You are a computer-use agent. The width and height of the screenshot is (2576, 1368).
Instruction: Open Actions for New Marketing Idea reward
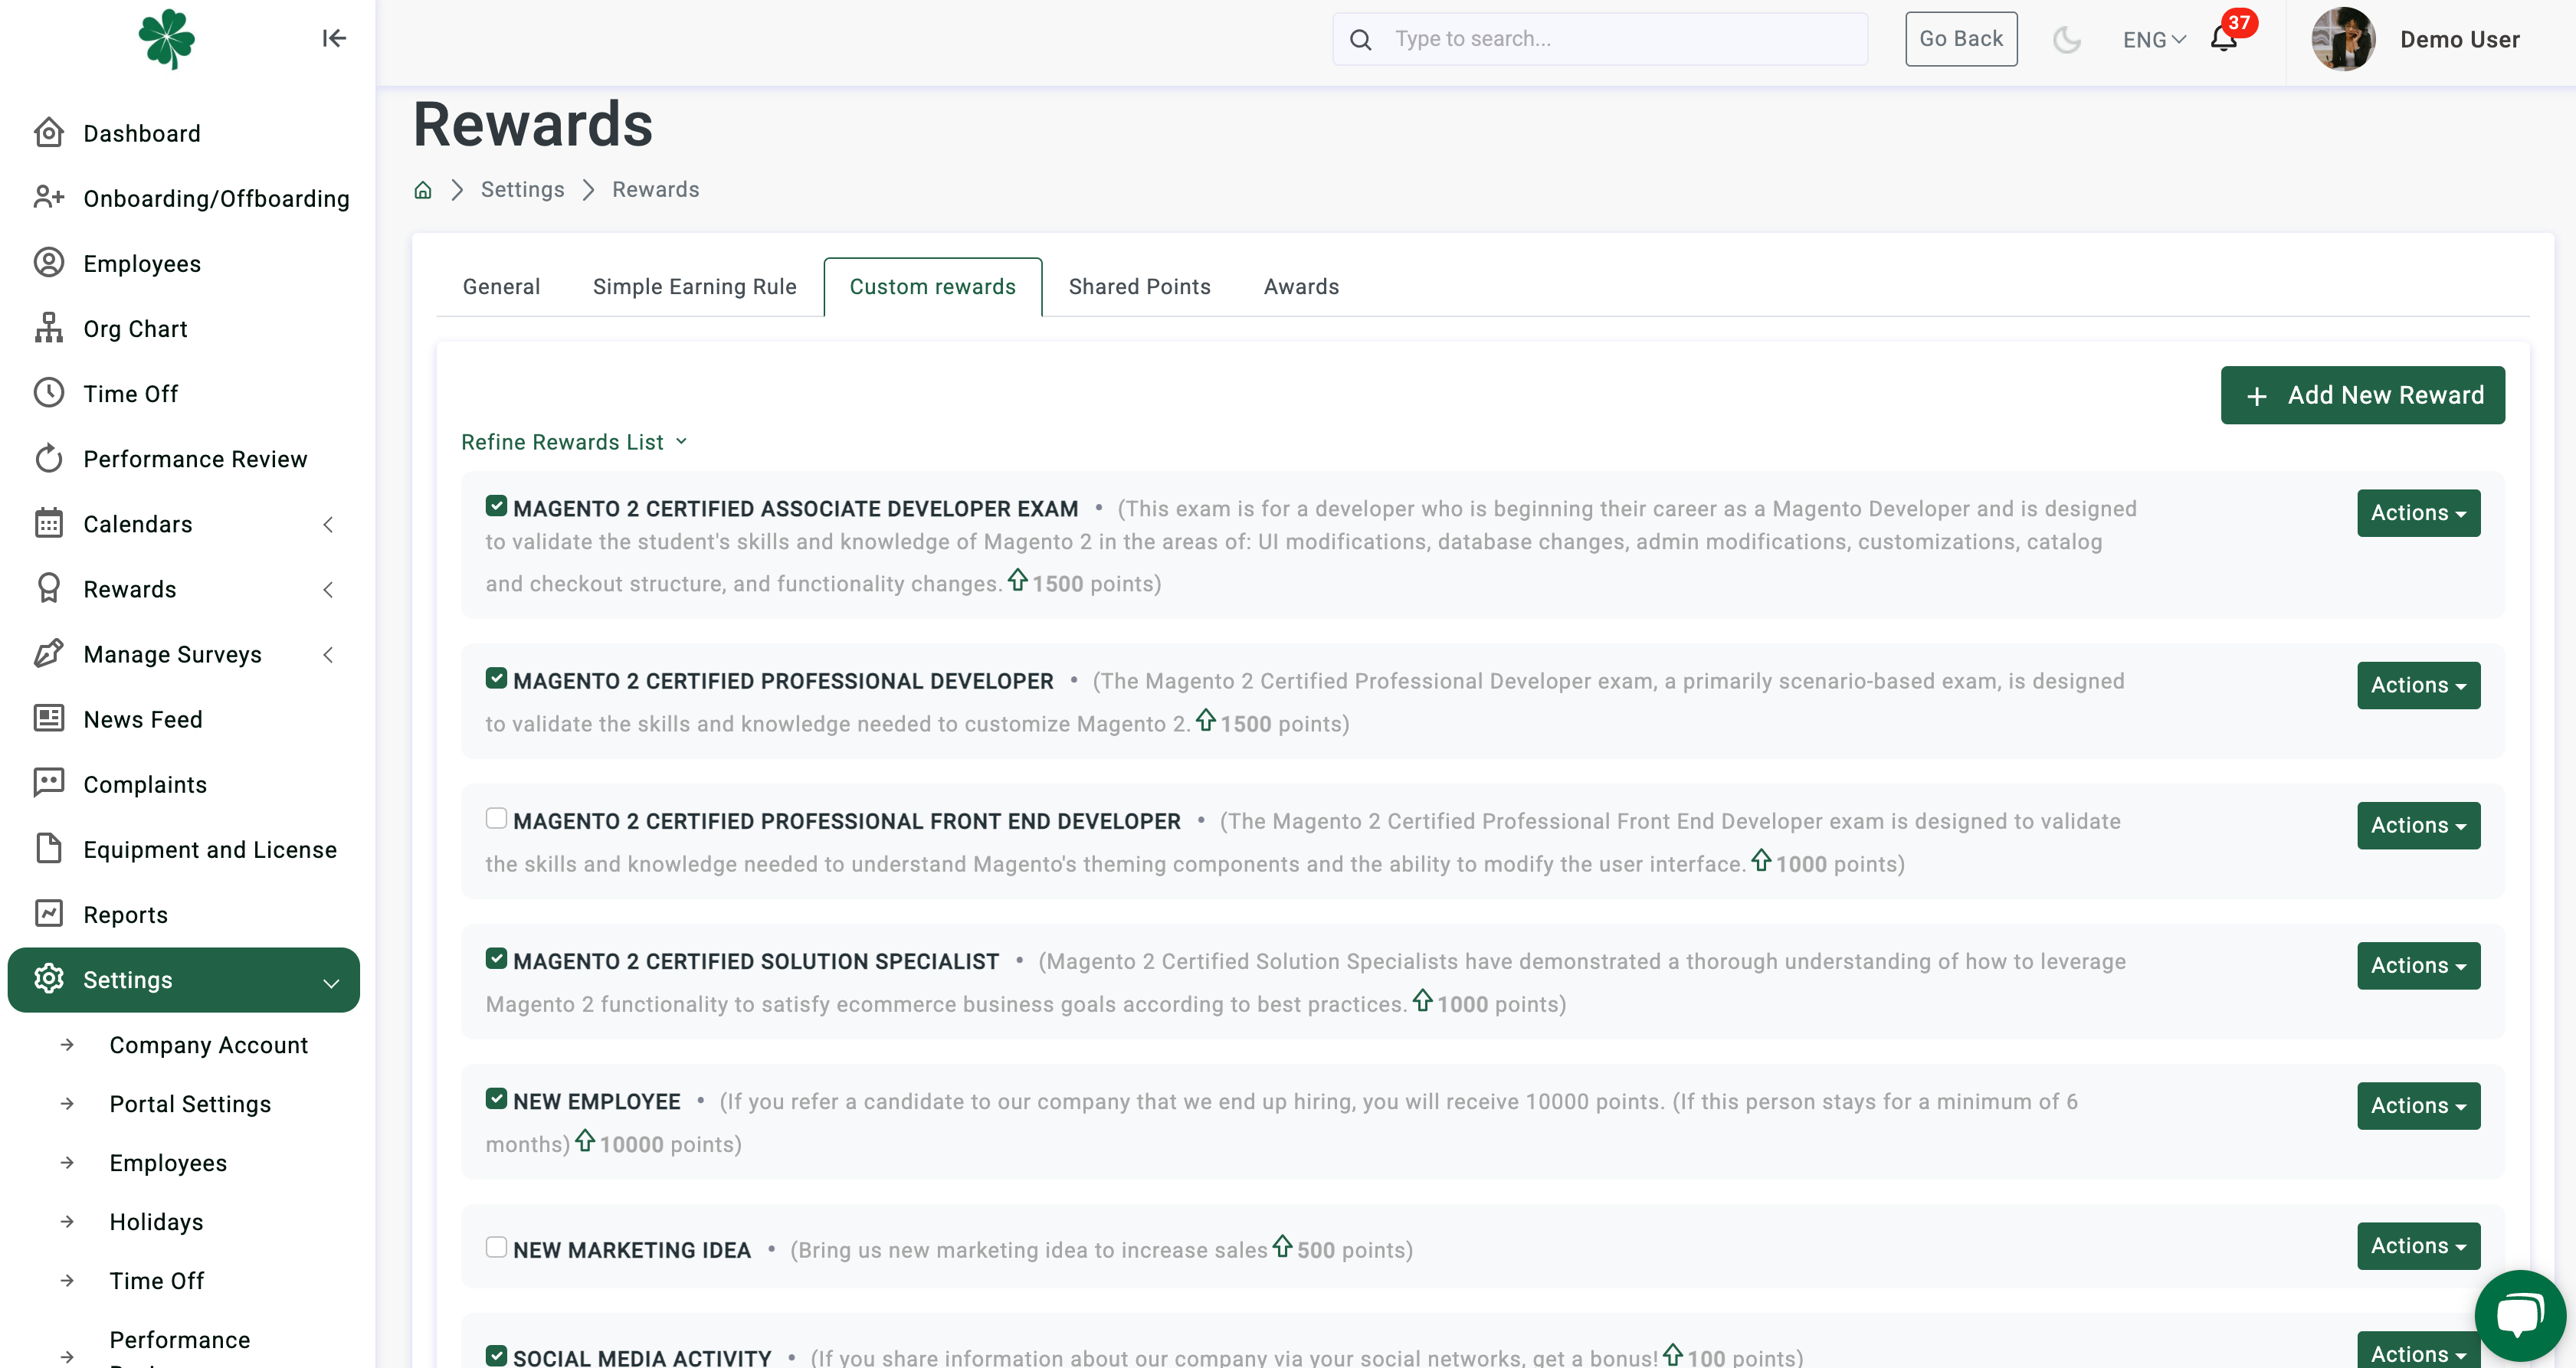[2418, 1246]
